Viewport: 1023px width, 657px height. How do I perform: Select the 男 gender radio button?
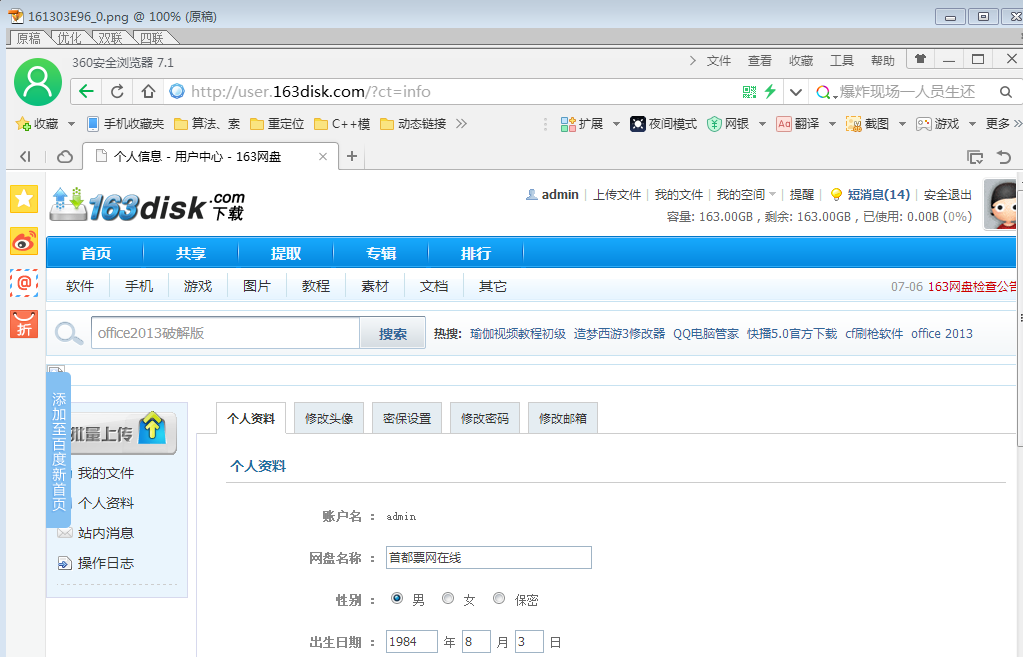[x=396, y=598]
